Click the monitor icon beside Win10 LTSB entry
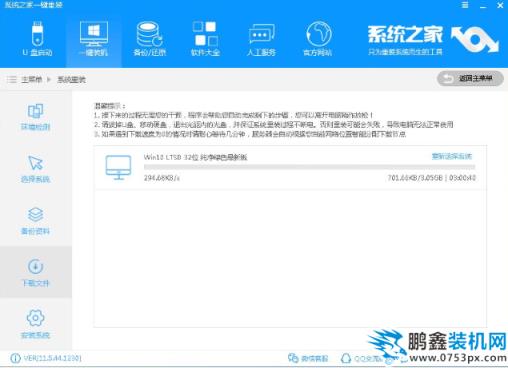 [118, 167]
